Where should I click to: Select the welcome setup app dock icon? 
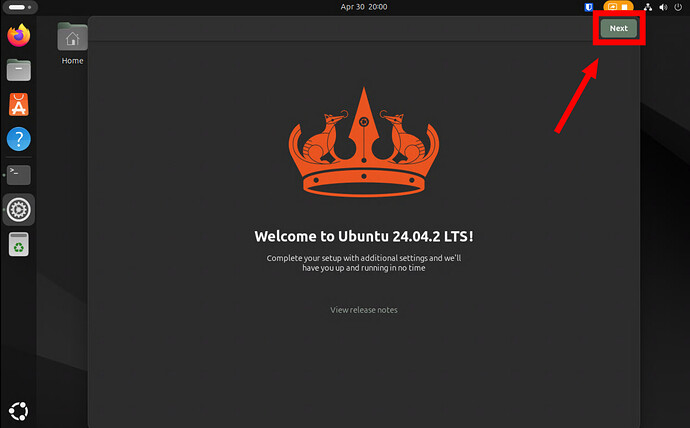click(x=18, y=210)
